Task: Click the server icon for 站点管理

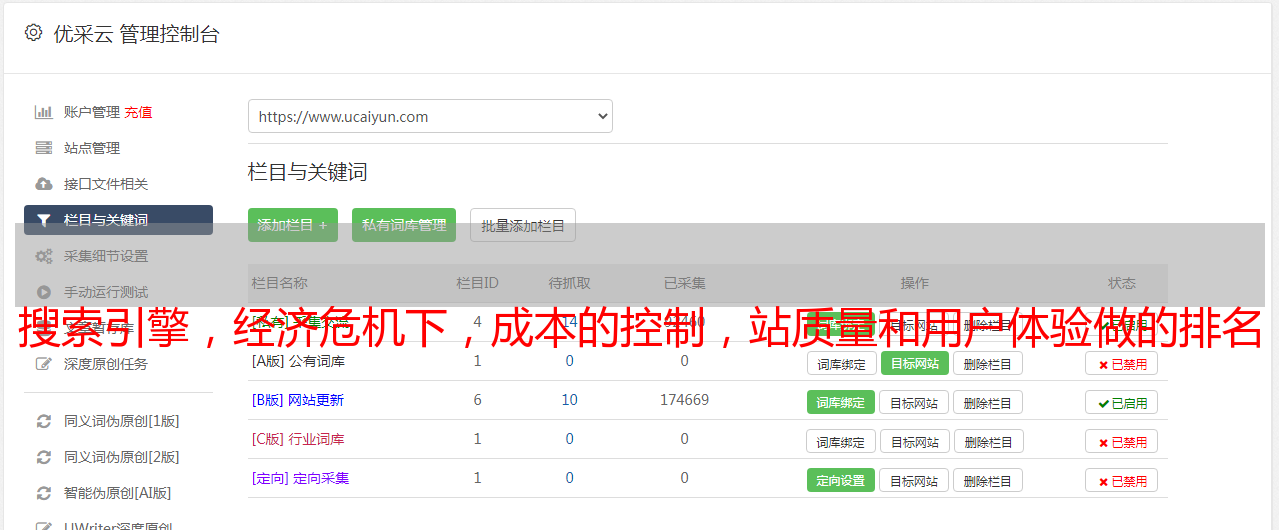Action: coord(43,148)
